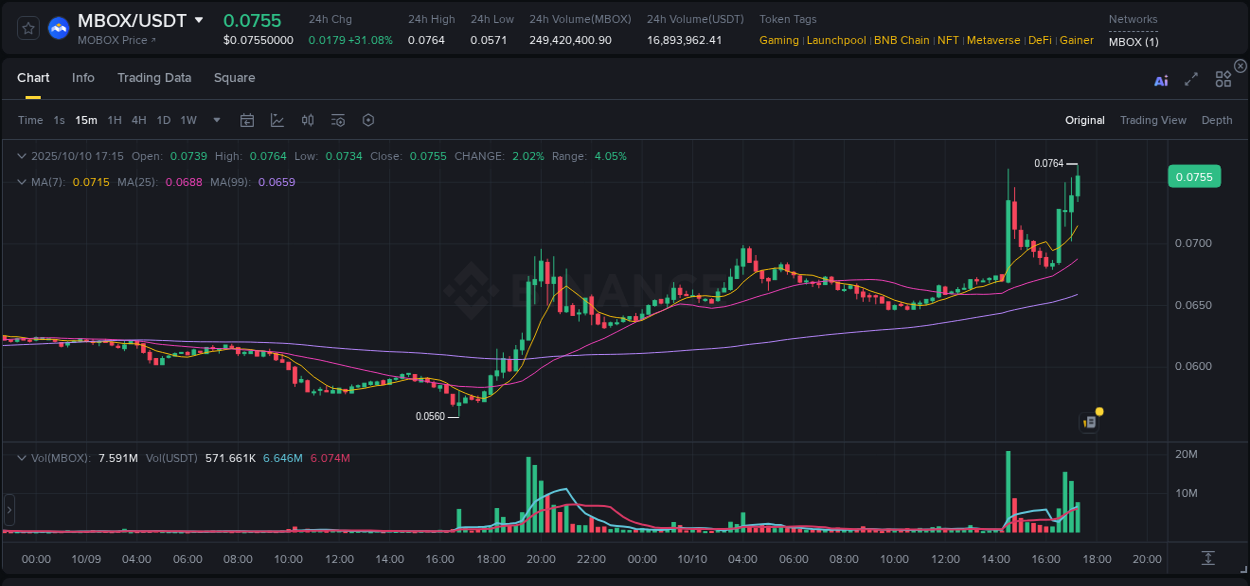Click the green last price label 0.0755
Viewport: 1250px width, 586px height.
pyautogui.click(x=1194, y=176)
